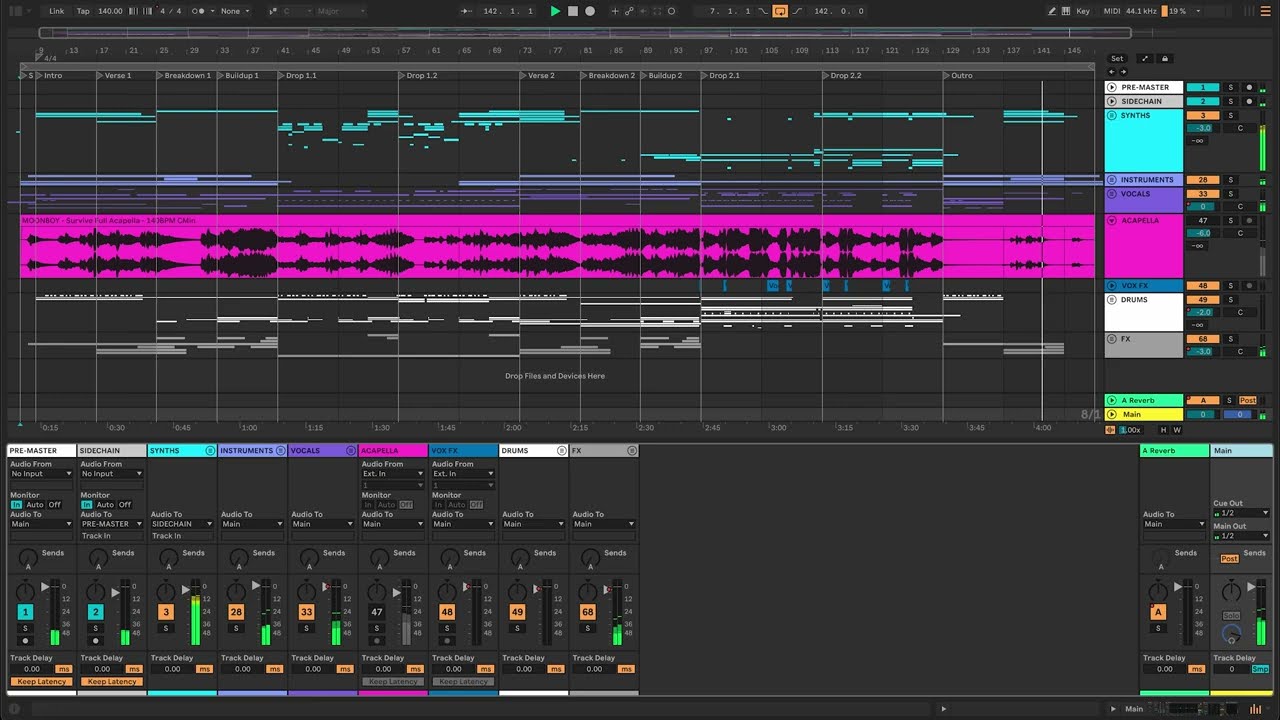Toggle the W optimize width button
The image size is (1280, 720).
pos(1177,430)
